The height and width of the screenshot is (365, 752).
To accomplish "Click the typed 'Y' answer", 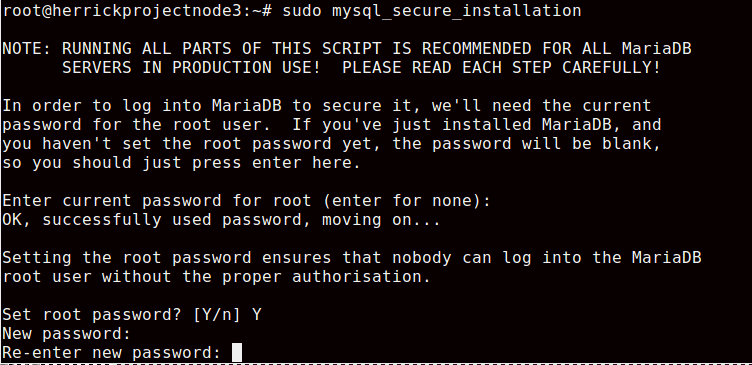I will [257, 315].
